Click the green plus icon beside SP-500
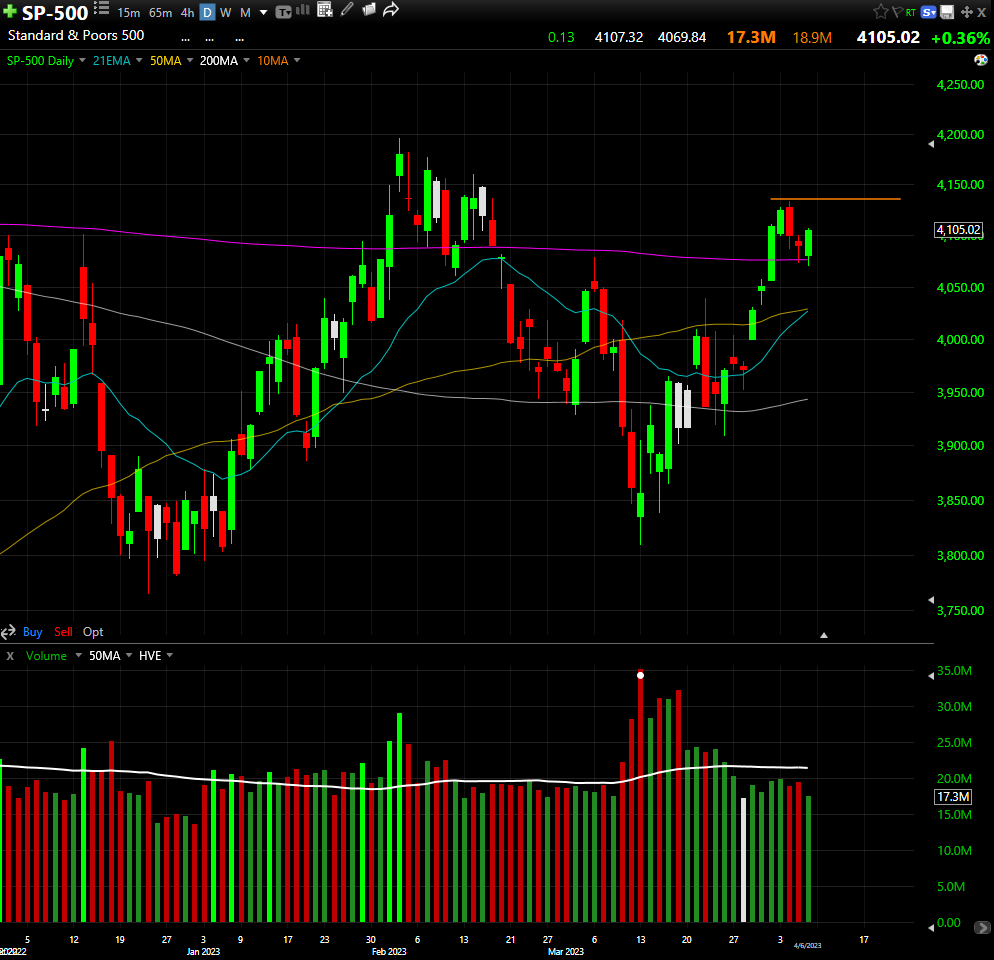The image size is (994, 960). tap(10, 11)
